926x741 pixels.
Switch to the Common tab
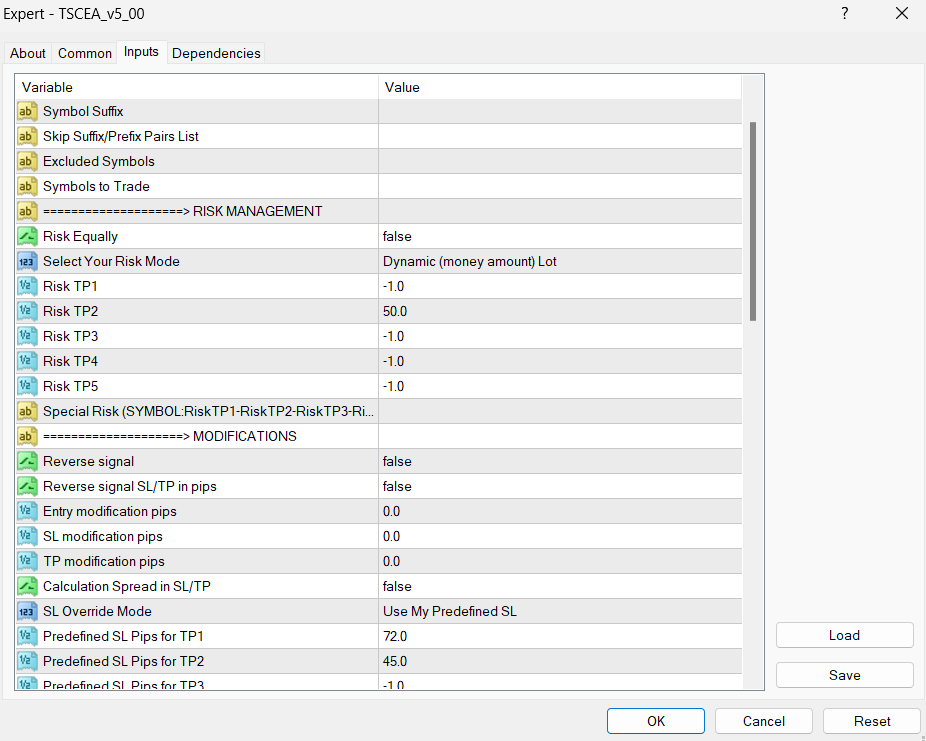85,53
